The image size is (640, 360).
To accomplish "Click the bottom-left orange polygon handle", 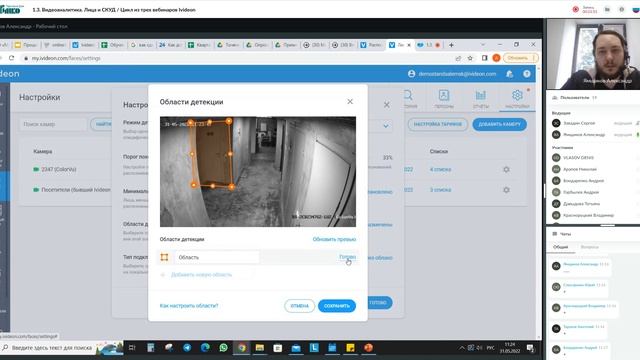I will (193, 185).
